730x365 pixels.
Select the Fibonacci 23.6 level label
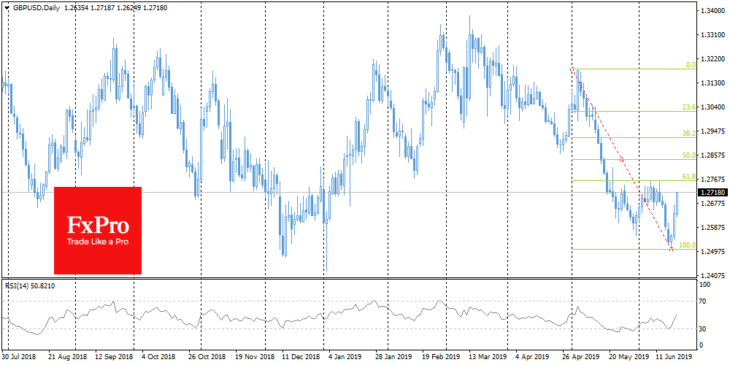coord(689,108)
